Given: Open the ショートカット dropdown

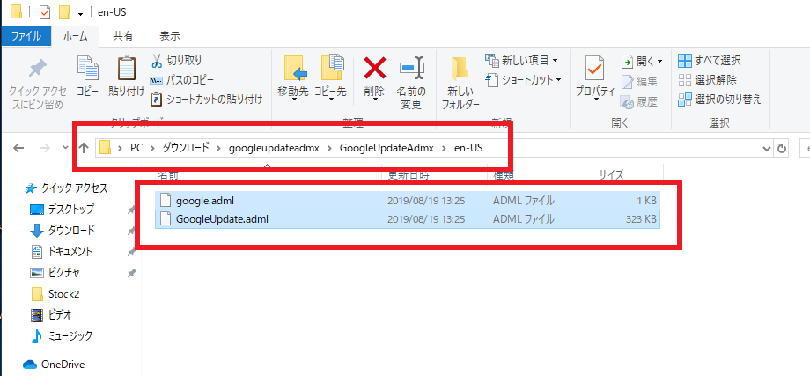Looking at the screenshot, I should coord(523,80).
